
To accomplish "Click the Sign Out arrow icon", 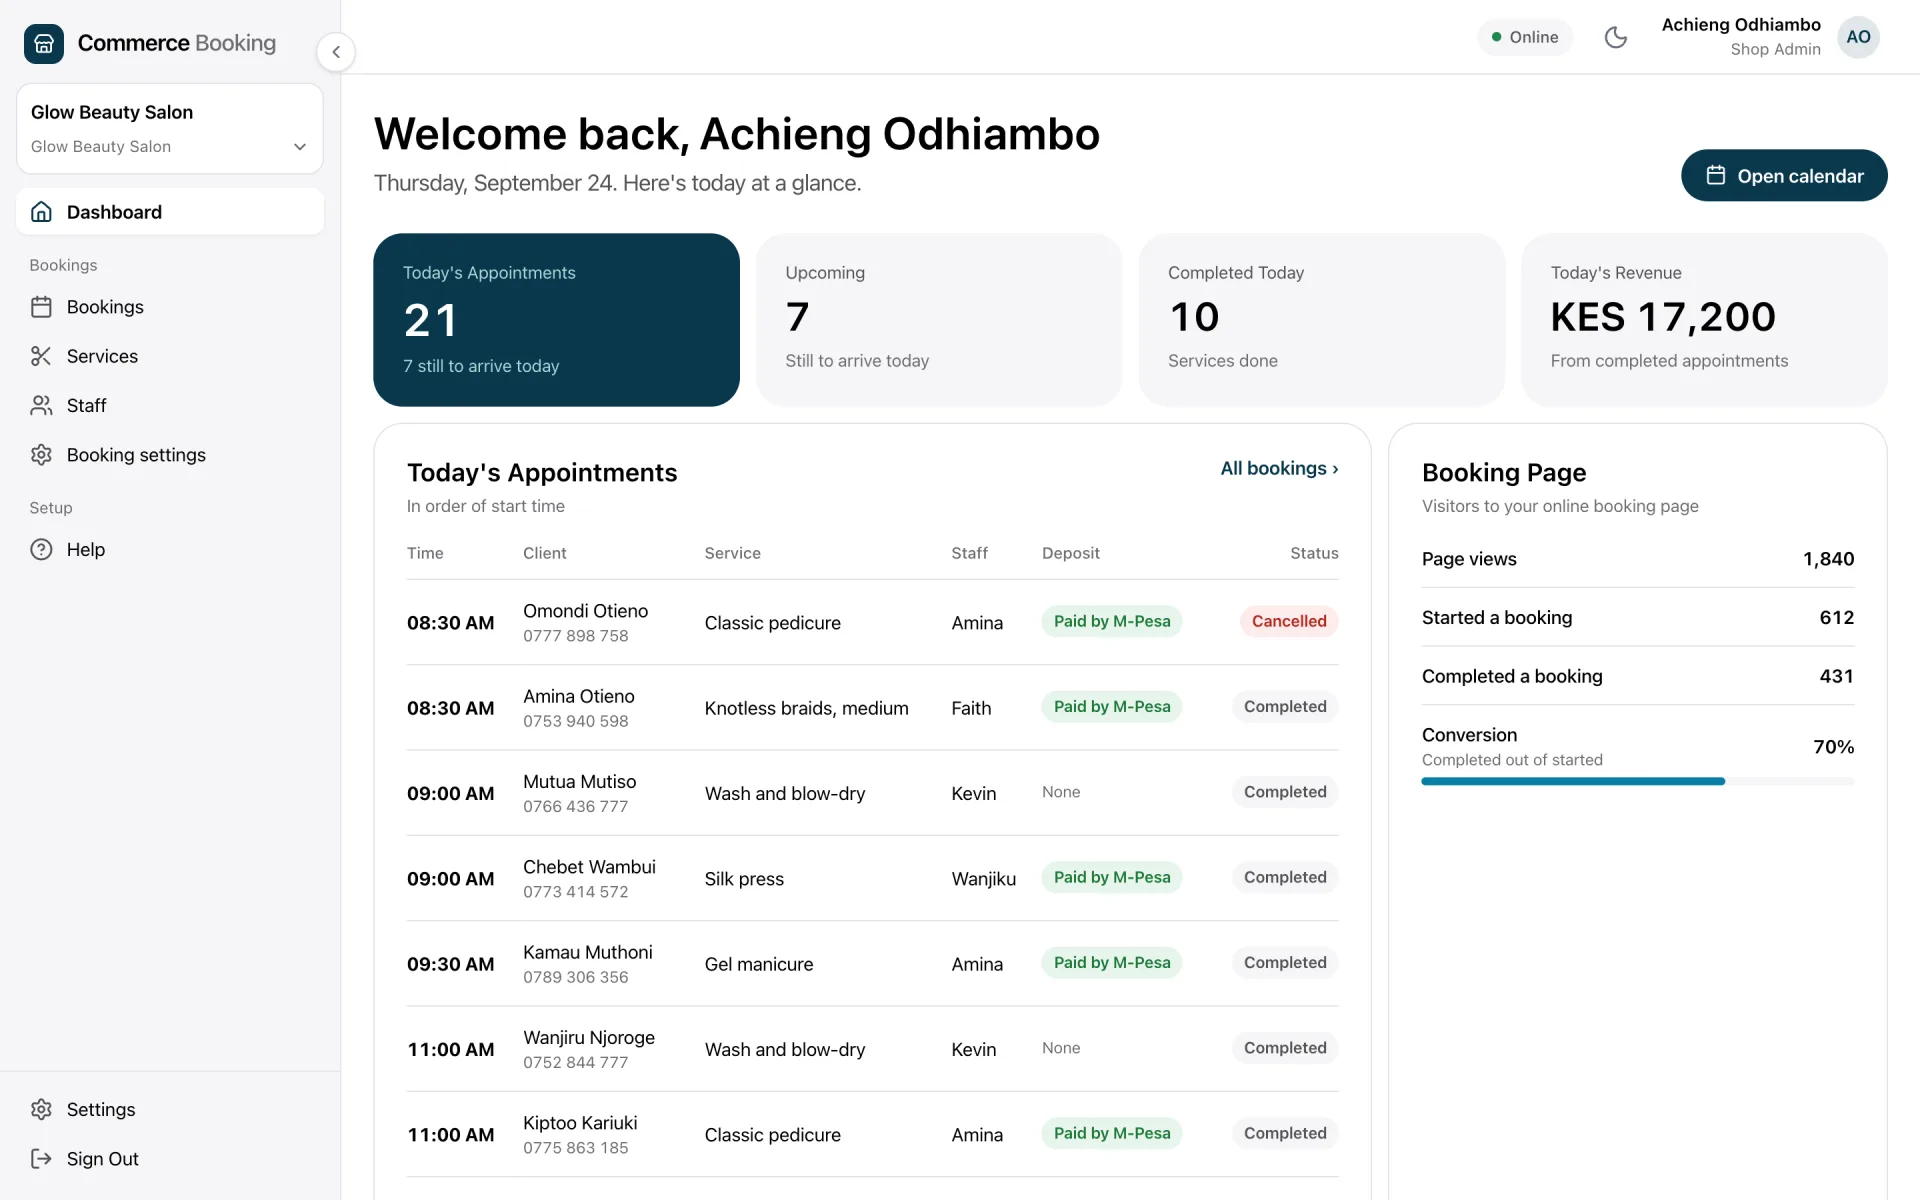I will point(41,1158).
